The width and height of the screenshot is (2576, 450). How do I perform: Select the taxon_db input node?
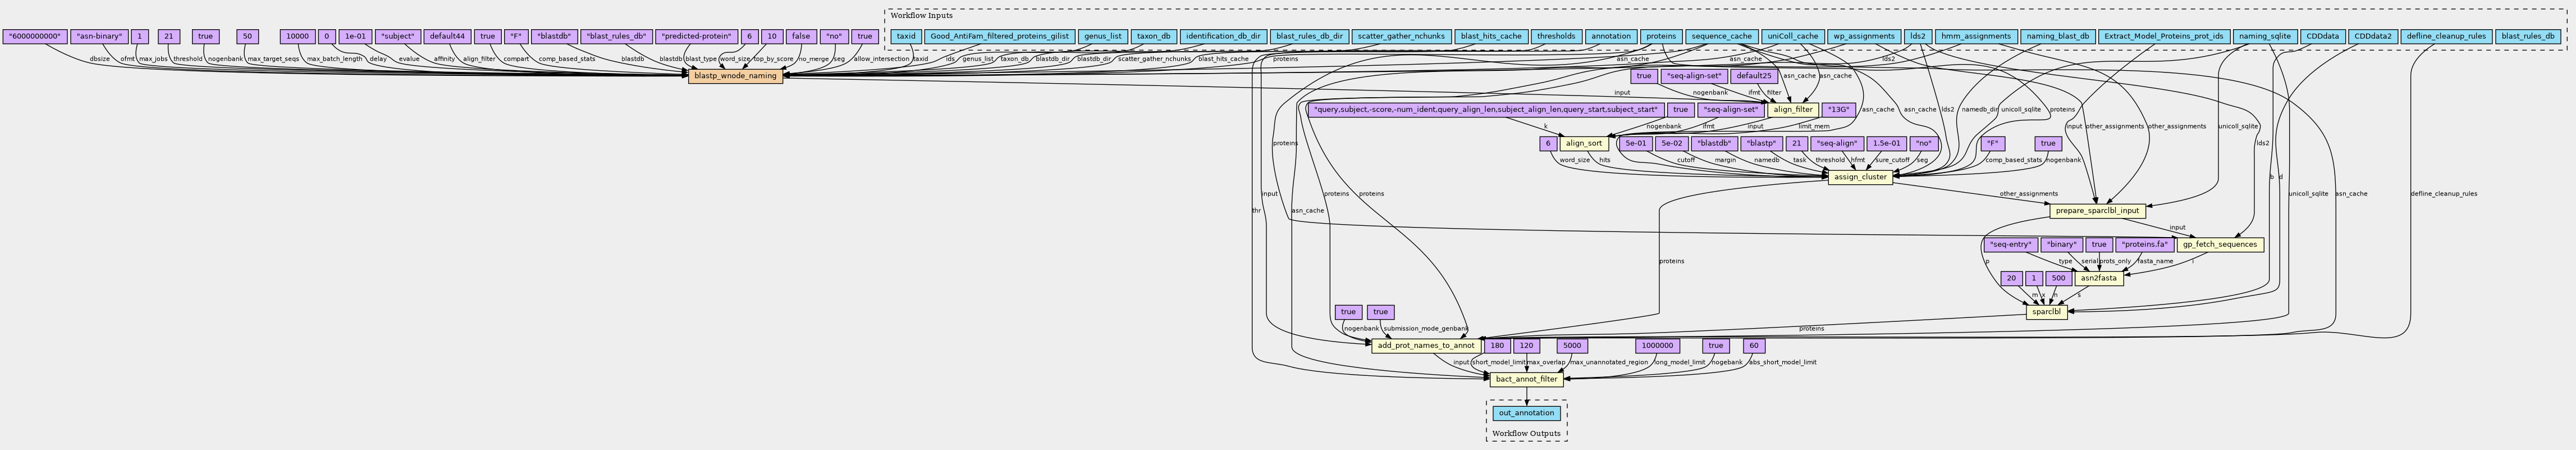(x=1153, y=36)
